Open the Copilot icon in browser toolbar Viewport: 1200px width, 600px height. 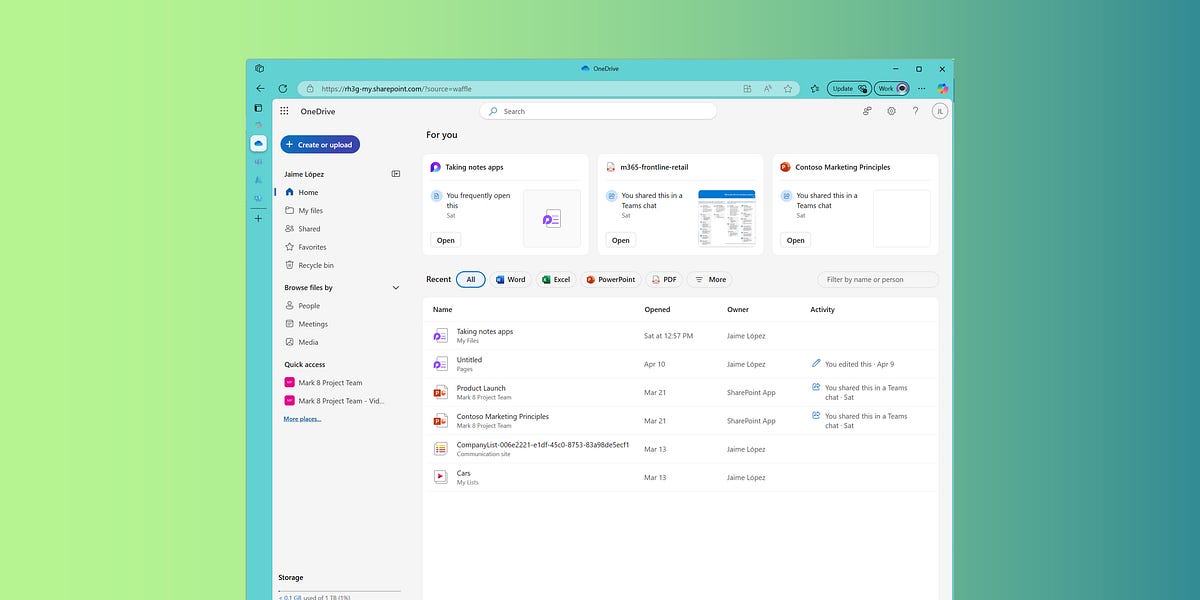coord(942,88)
